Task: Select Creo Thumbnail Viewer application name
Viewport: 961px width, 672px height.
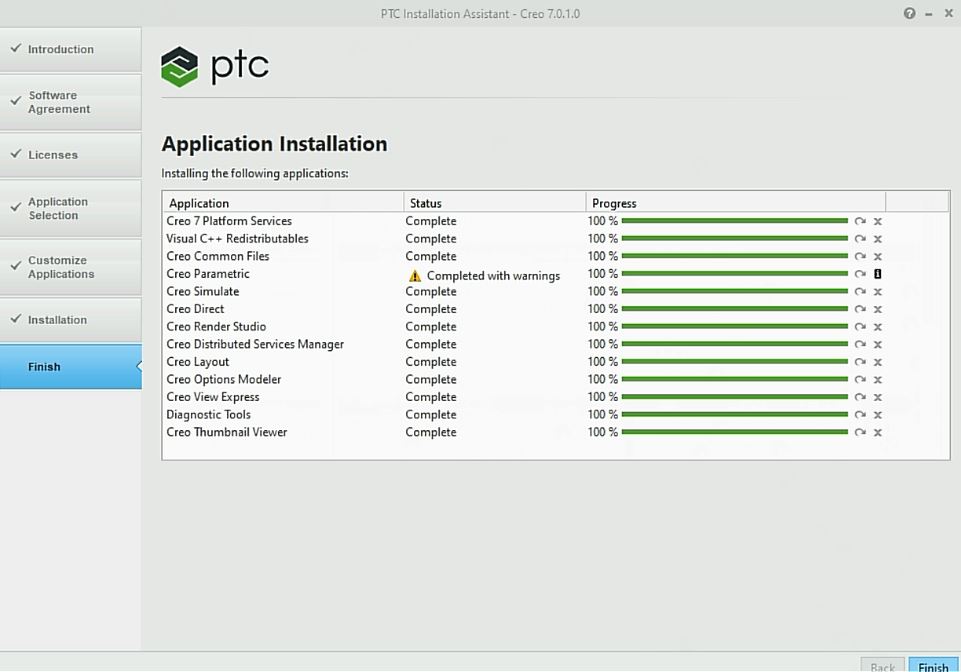Action: click(227, 432)
